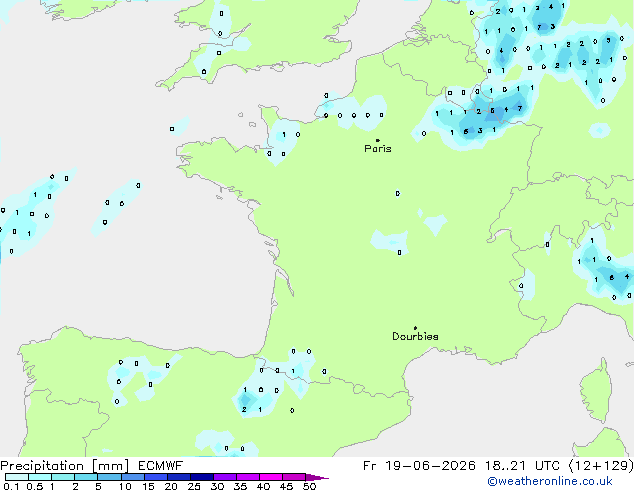Click the Dourbies location dot marker

tap(415, 328)
